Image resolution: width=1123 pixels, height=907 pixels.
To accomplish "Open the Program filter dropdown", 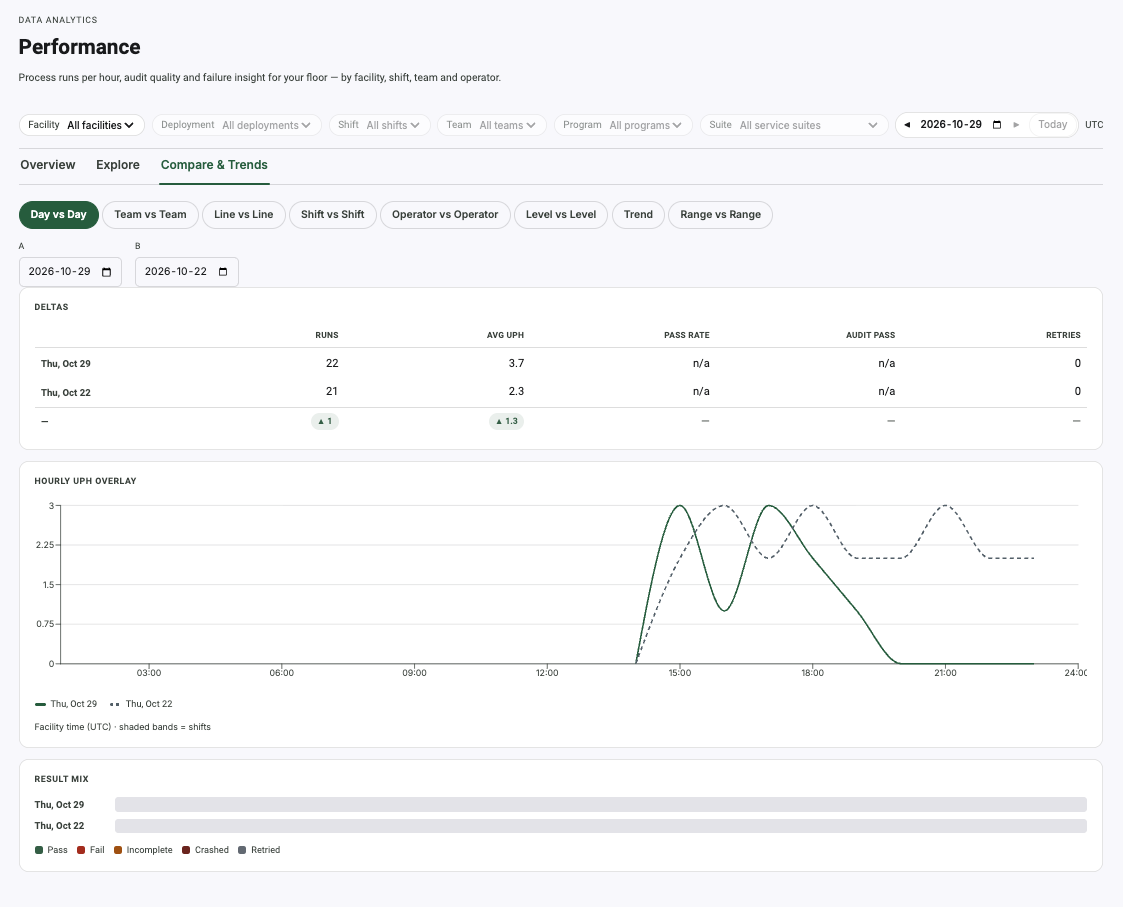I will (x=623, y=125).
